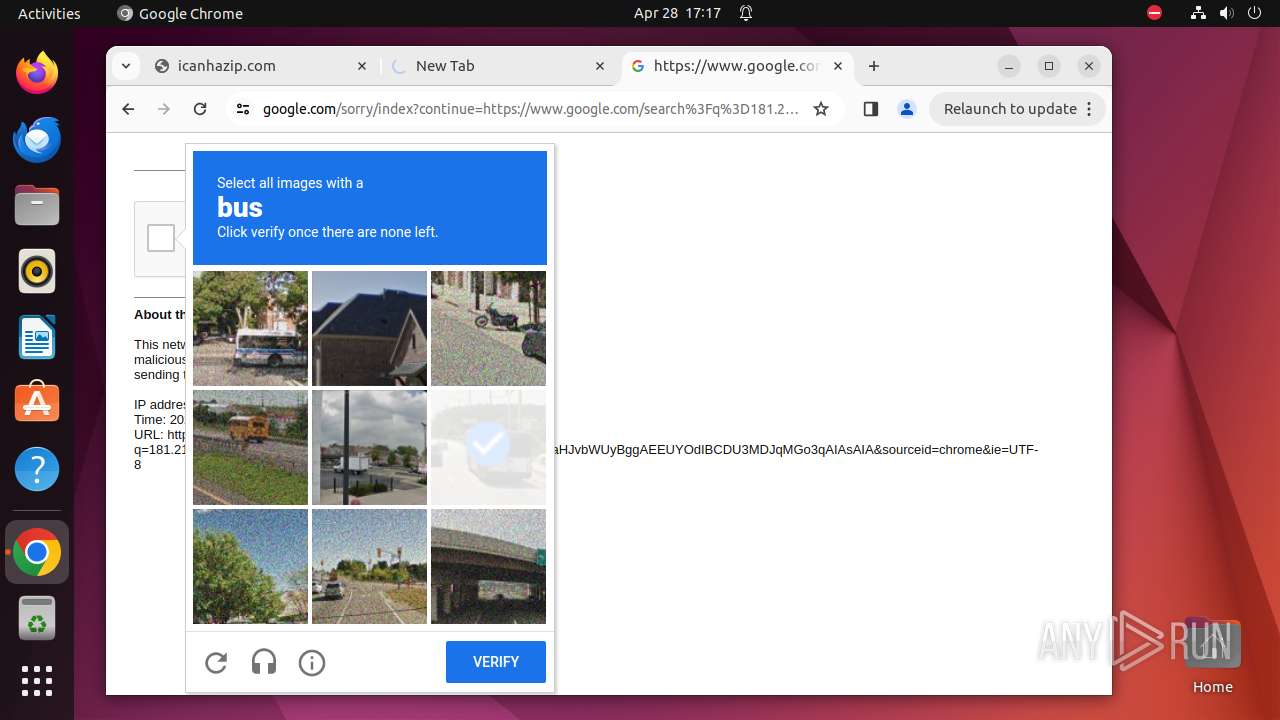Open Files manager from the dock
This screenshot has height=720, width=1280.
pos(37,205)
